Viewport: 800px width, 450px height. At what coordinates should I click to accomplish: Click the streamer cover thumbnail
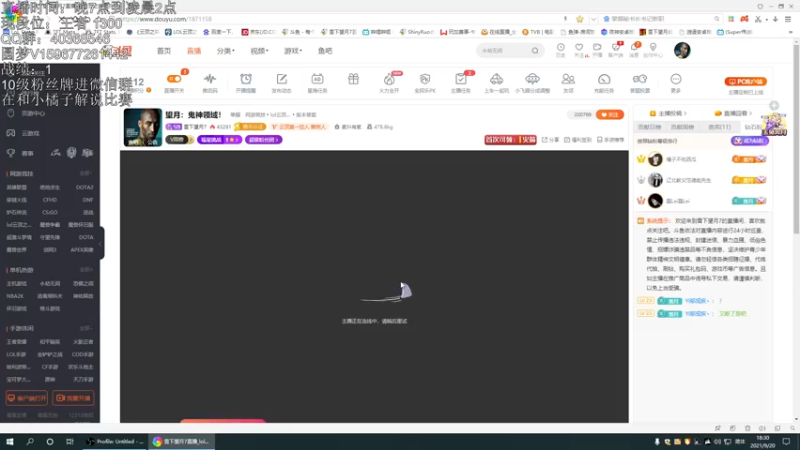pyautogui.click(x=143, y=127)
